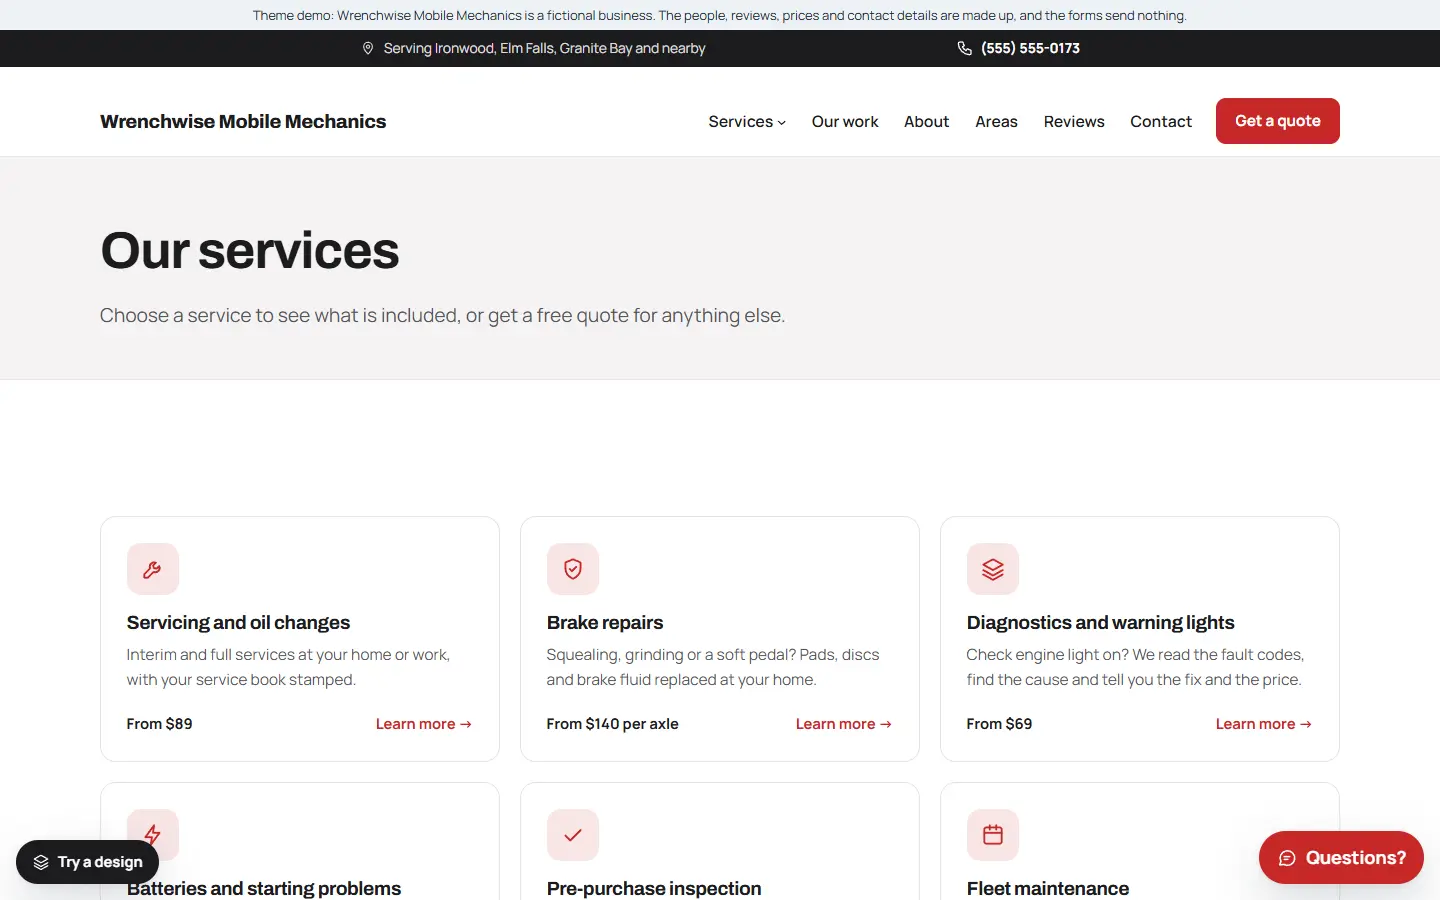Click the From $69 price text
The width and height of the screenshot is (1440, 900).
pyautogui.click(x=1000, y=724)
